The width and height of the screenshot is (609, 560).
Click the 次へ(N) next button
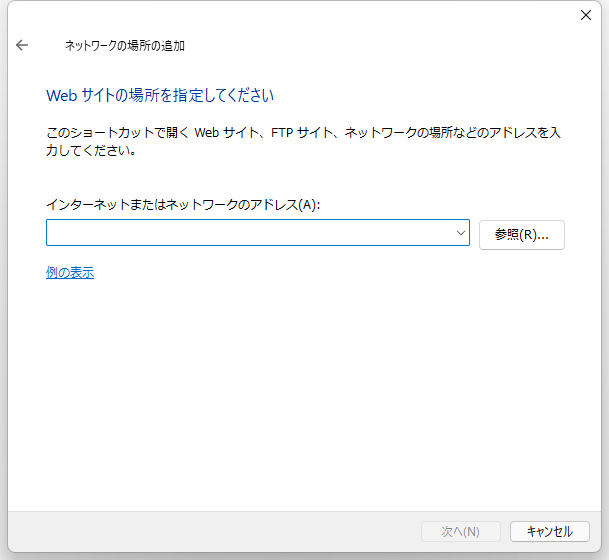[x=461, y=531]
